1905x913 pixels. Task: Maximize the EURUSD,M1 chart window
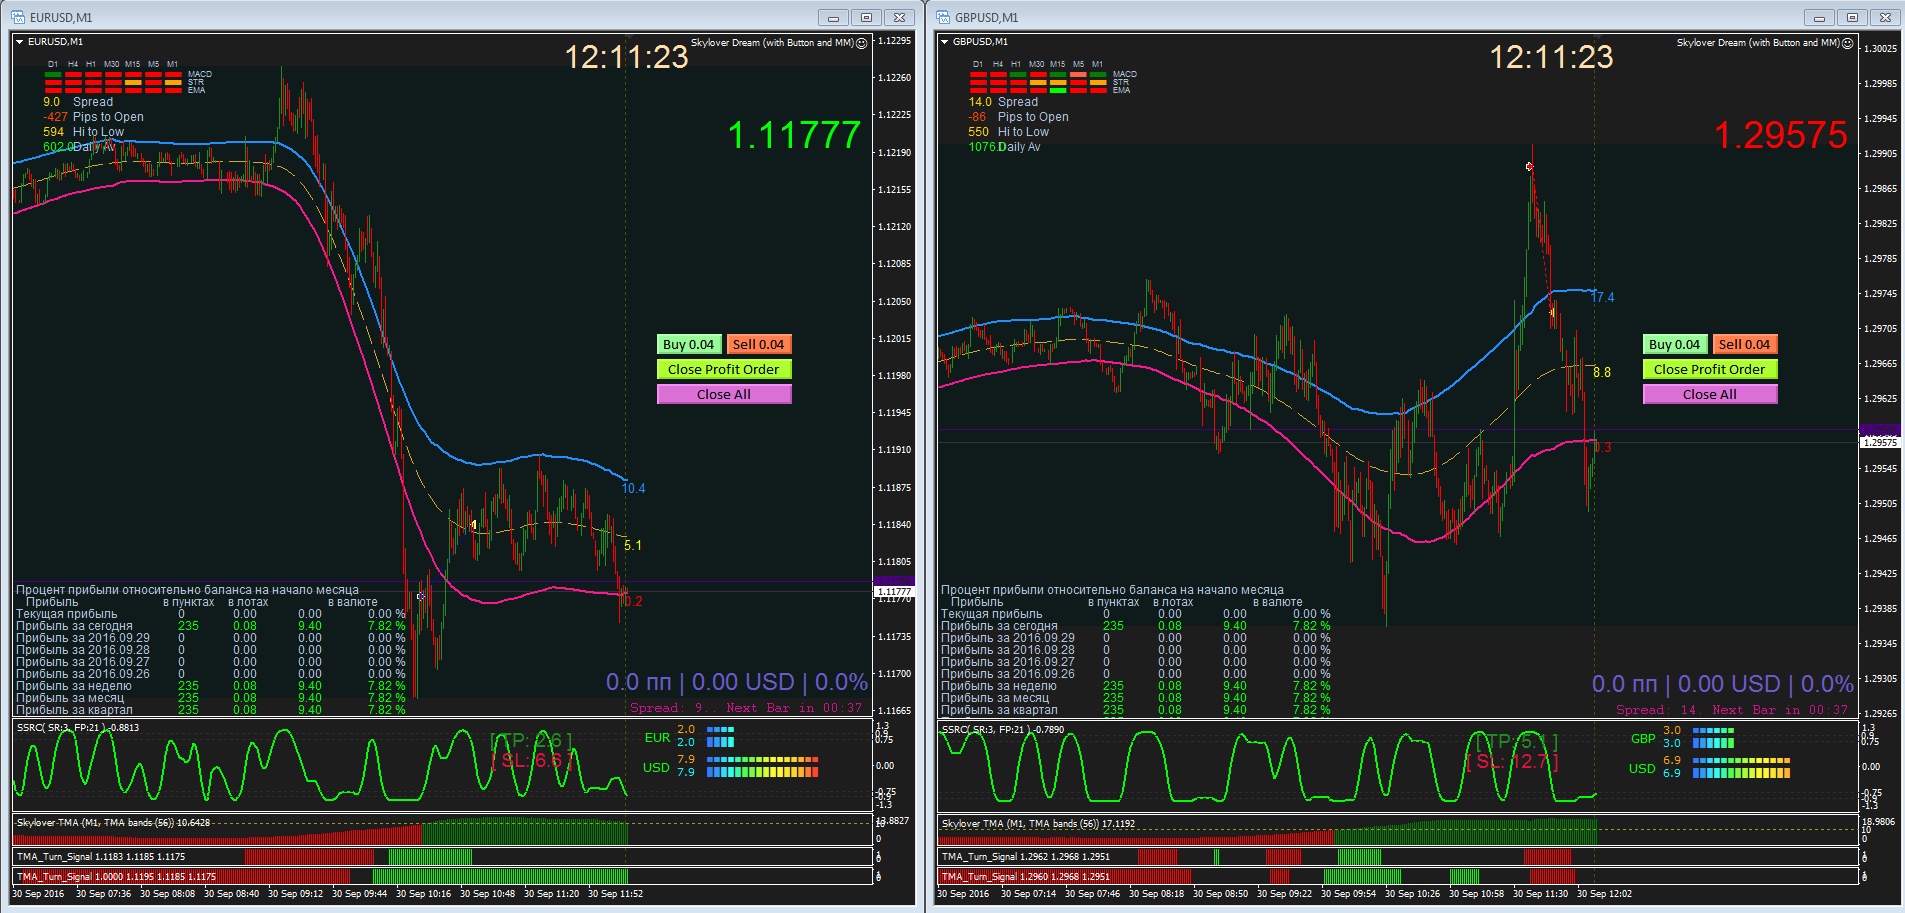(x=866, y=17)
